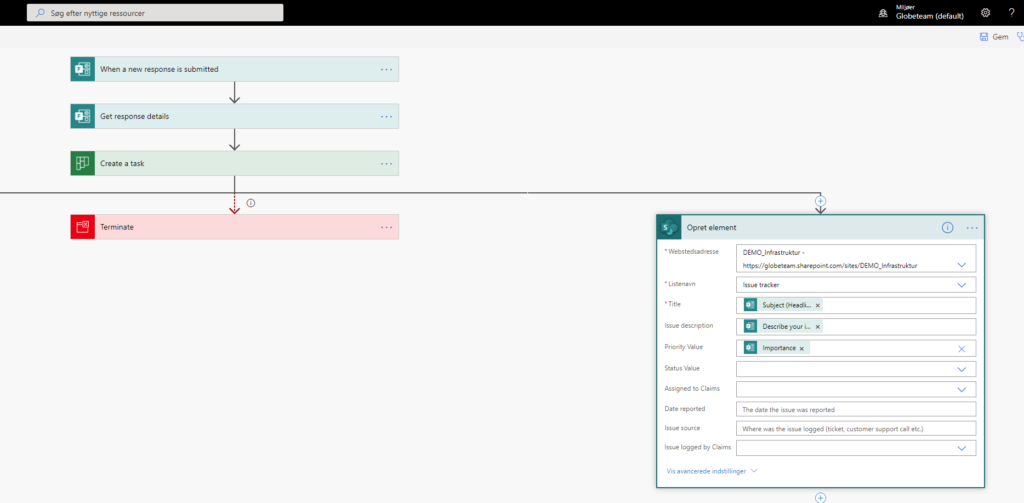This screenshot has width=1024, height=503.
Task: Click the Forms icon on 'Get response details'
Action: 82,116
